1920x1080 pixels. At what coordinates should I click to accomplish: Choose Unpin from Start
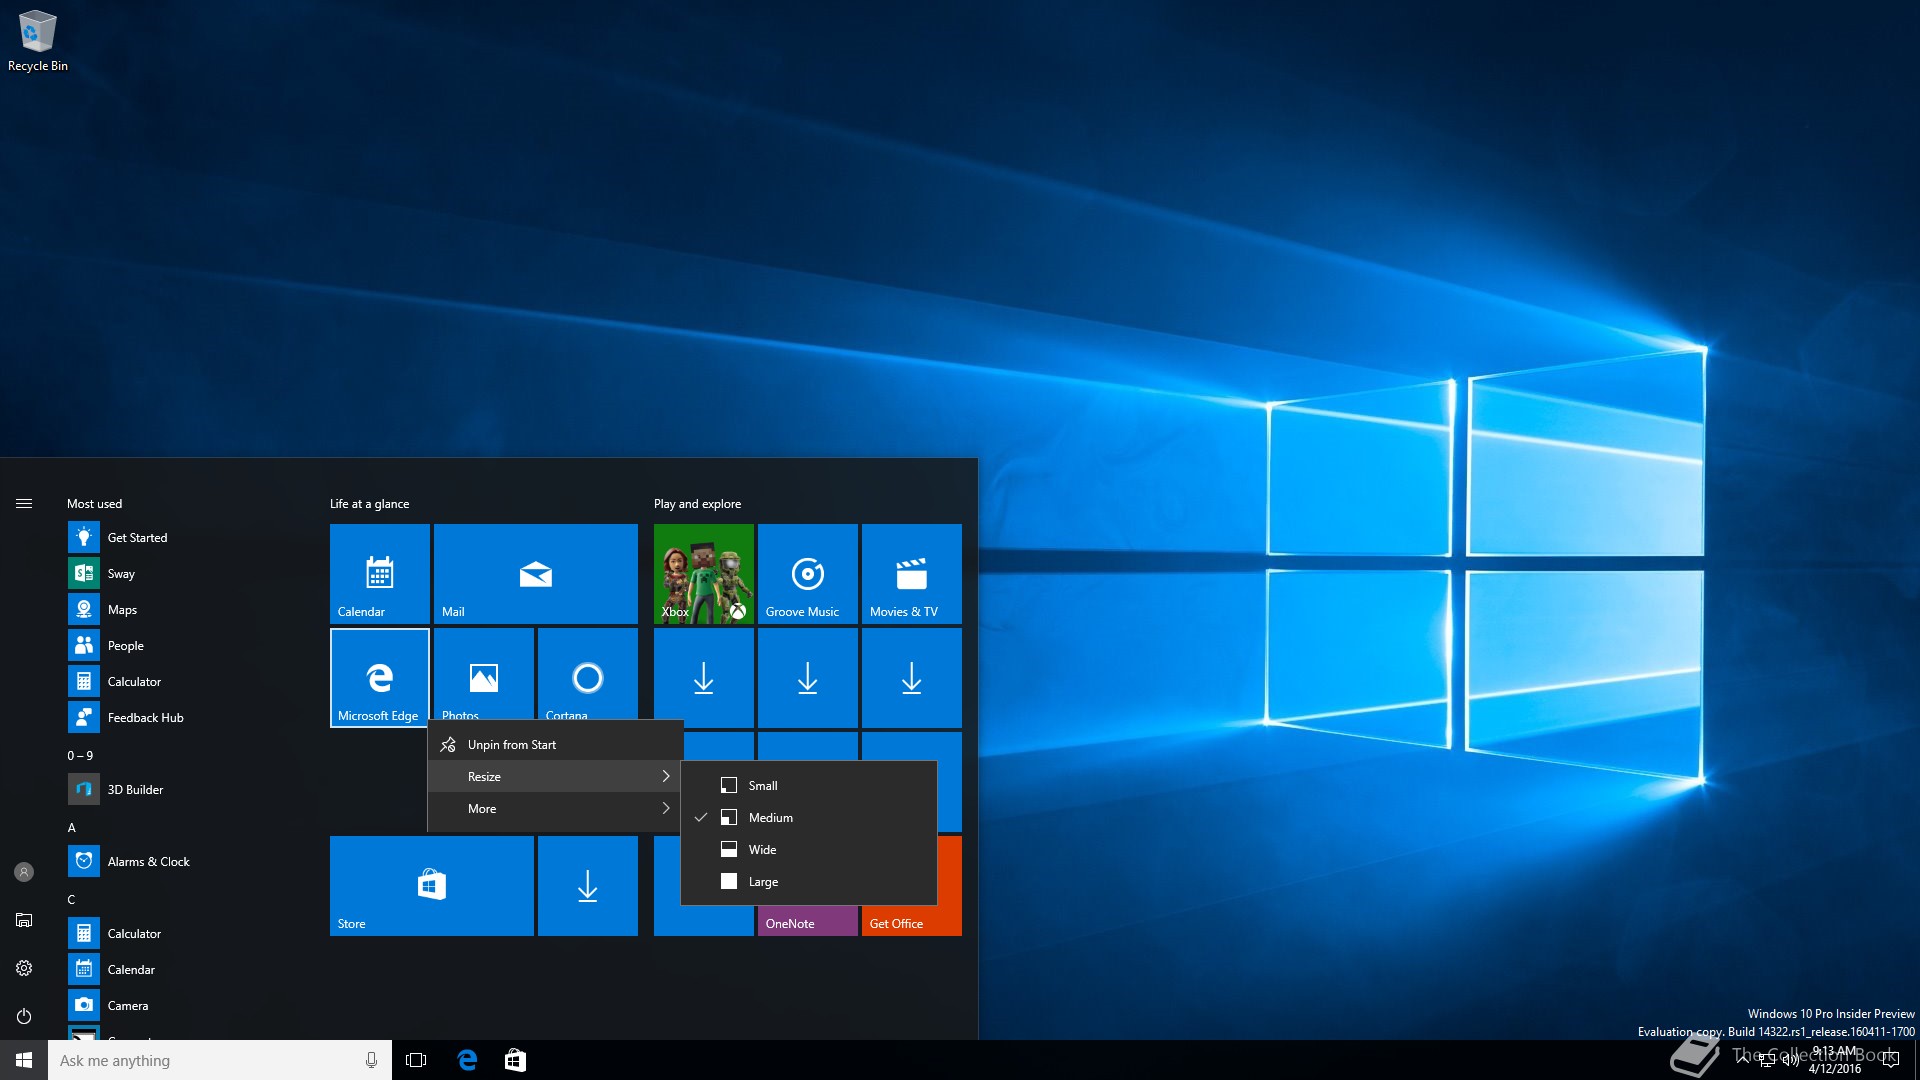point(556,745)
